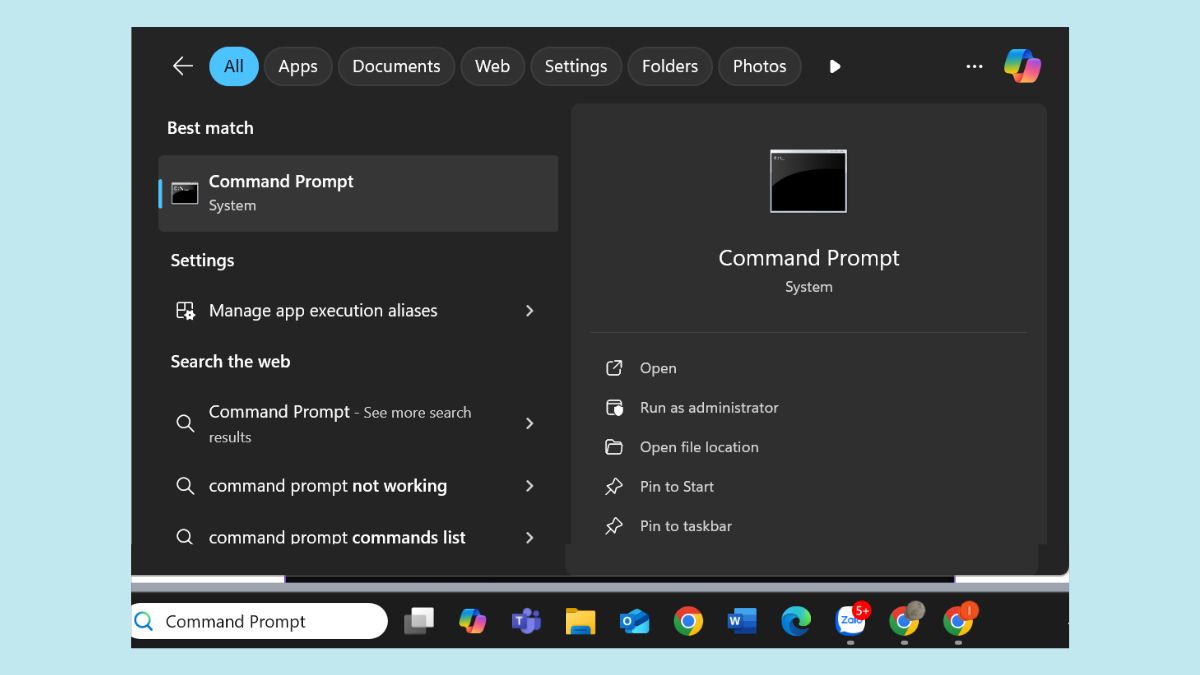Click the taskbar search box
Image resolution: width=1200 pixels, height=675 pixels.
[x=260, y=621]
